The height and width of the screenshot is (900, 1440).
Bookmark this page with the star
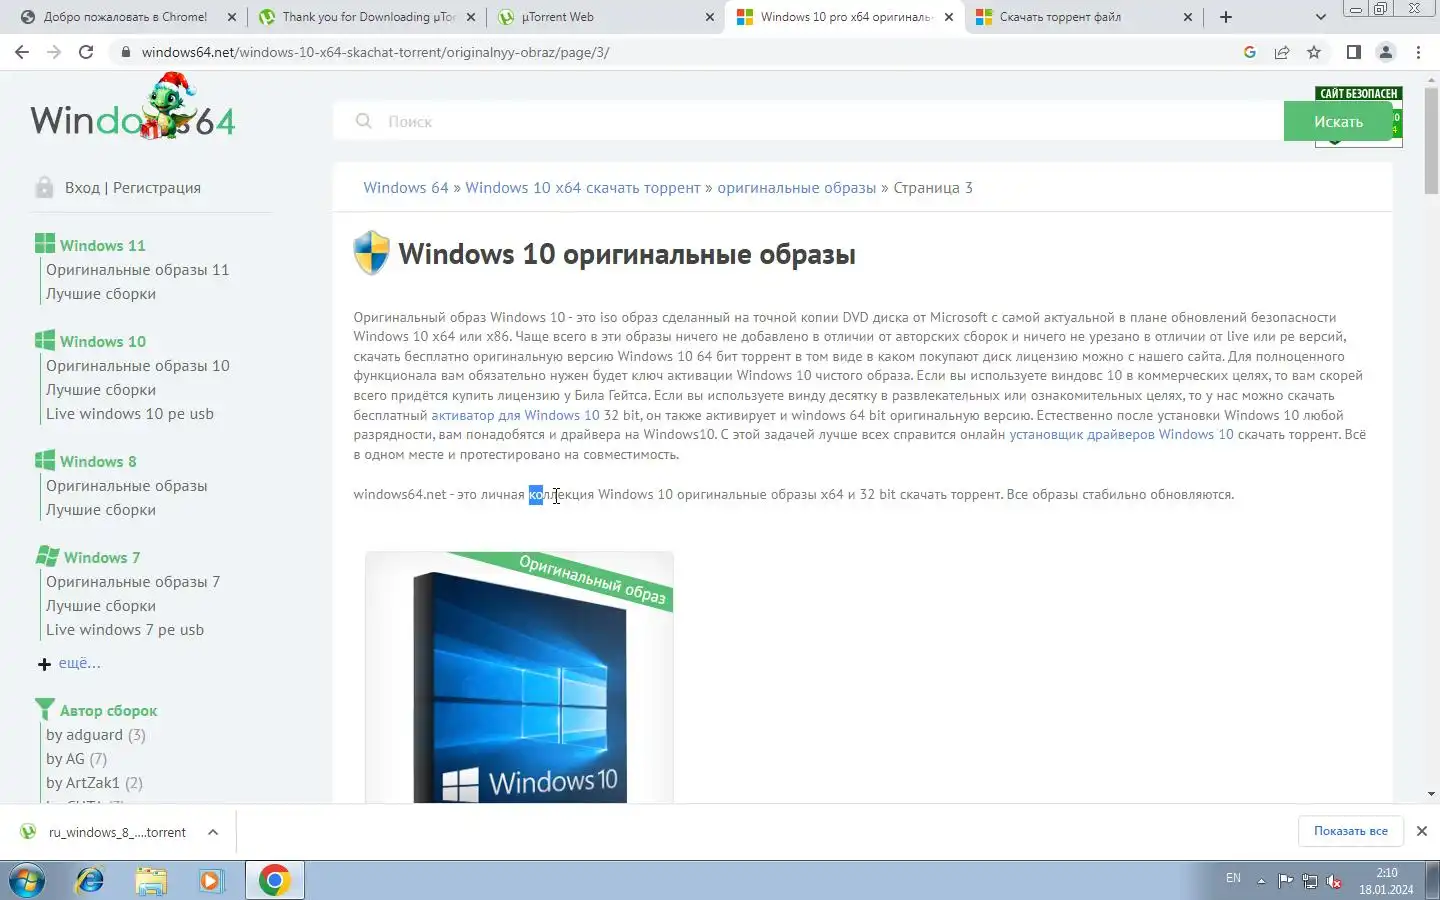(x=1314, y=52)
